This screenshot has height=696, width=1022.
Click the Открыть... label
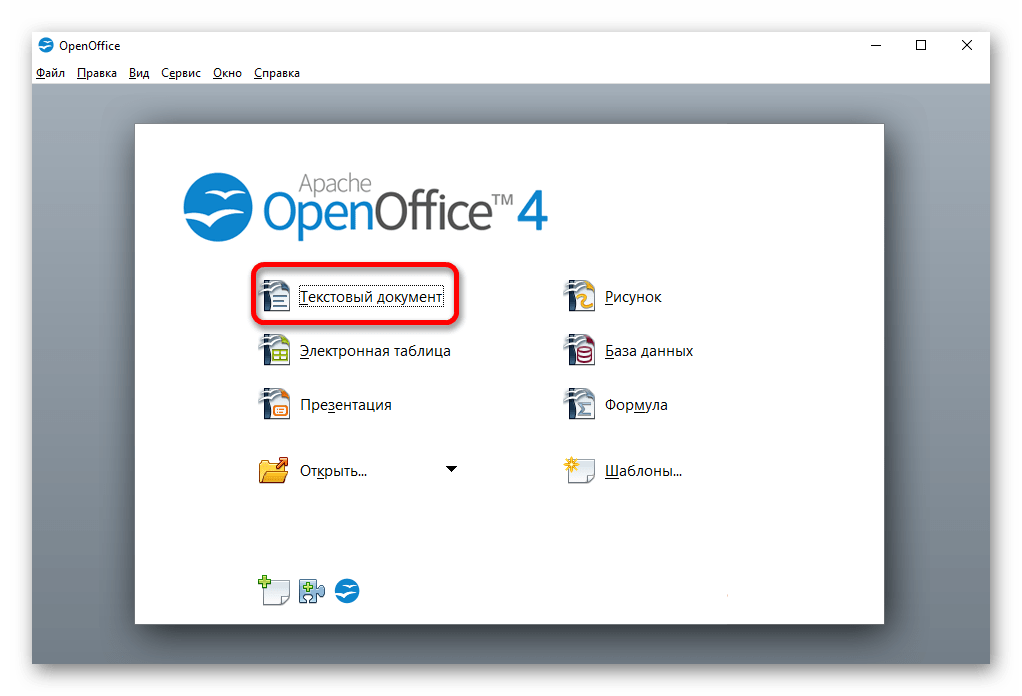tap(333, 471)
